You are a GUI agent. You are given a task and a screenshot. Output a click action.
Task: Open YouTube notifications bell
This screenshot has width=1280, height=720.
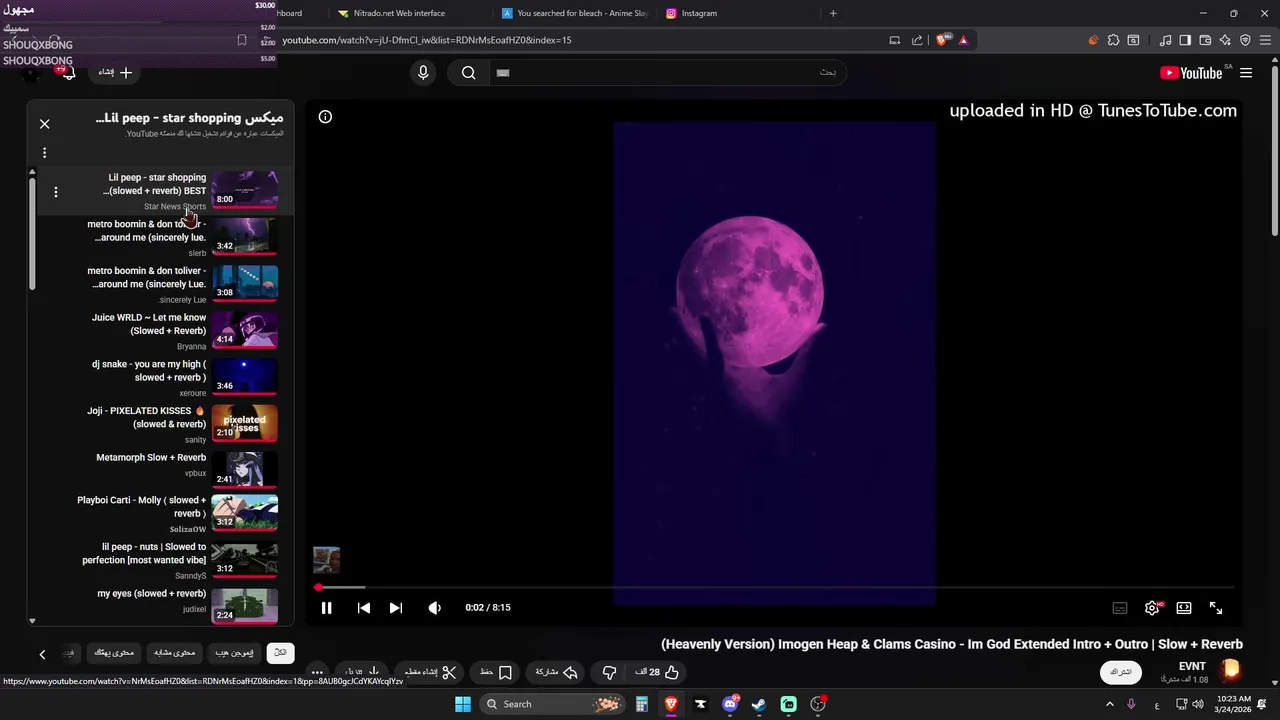coord(66,73)
